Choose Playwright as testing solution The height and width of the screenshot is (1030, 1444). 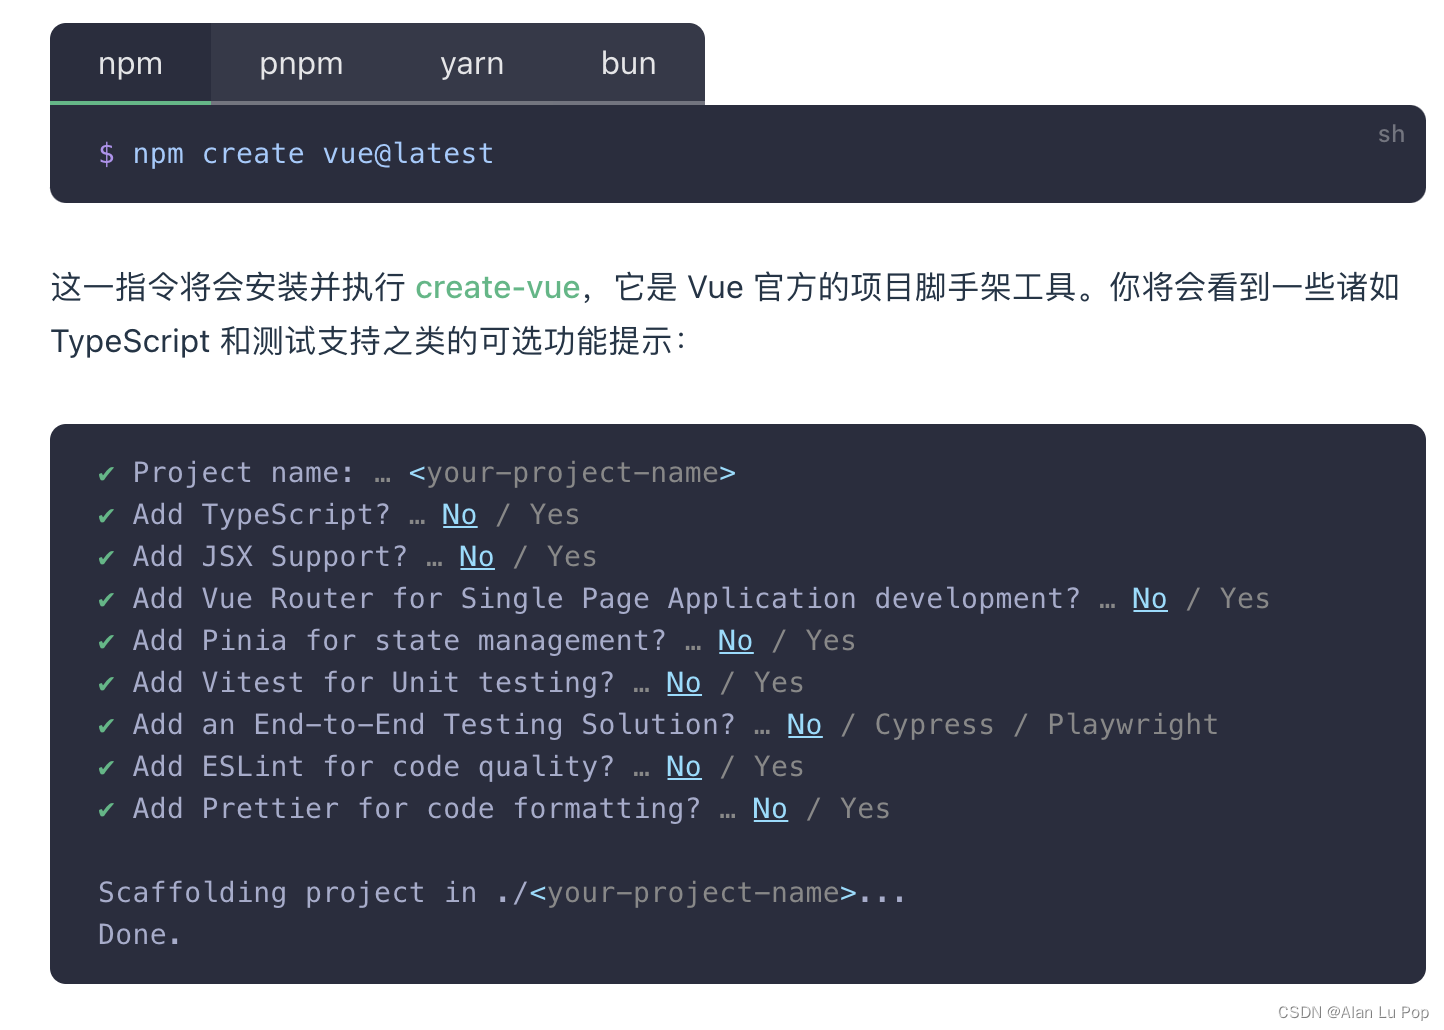tap(1132, 723)
